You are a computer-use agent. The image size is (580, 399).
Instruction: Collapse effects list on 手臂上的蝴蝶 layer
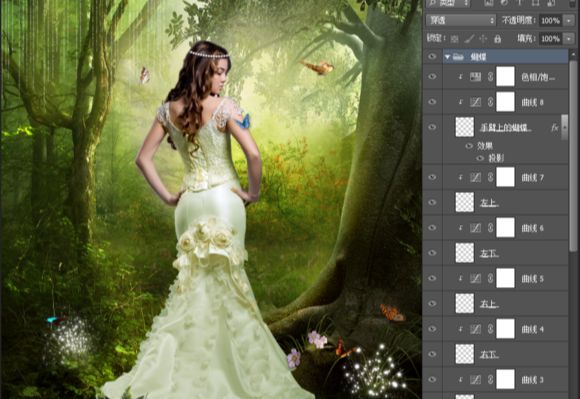564,127
